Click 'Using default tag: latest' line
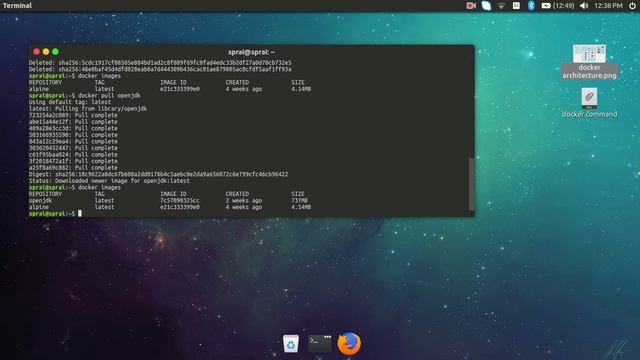The width and height of the screenshot is (640, 360). pos(70,102)
